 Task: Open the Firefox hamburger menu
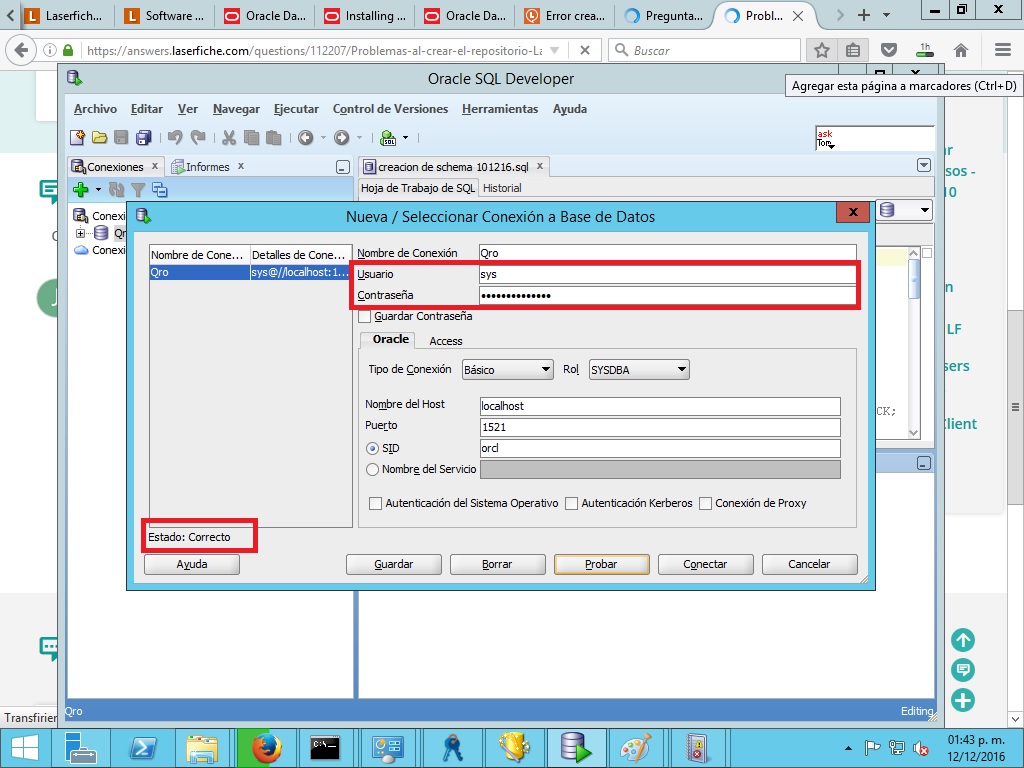1003,50
